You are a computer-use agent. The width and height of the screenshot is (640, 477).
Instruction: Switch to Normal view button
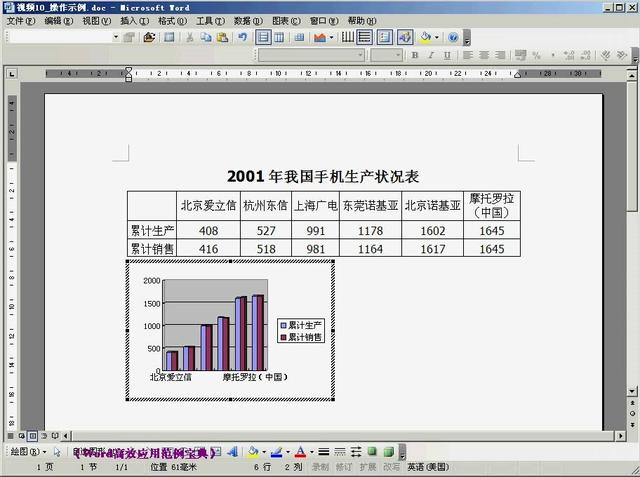11,436
